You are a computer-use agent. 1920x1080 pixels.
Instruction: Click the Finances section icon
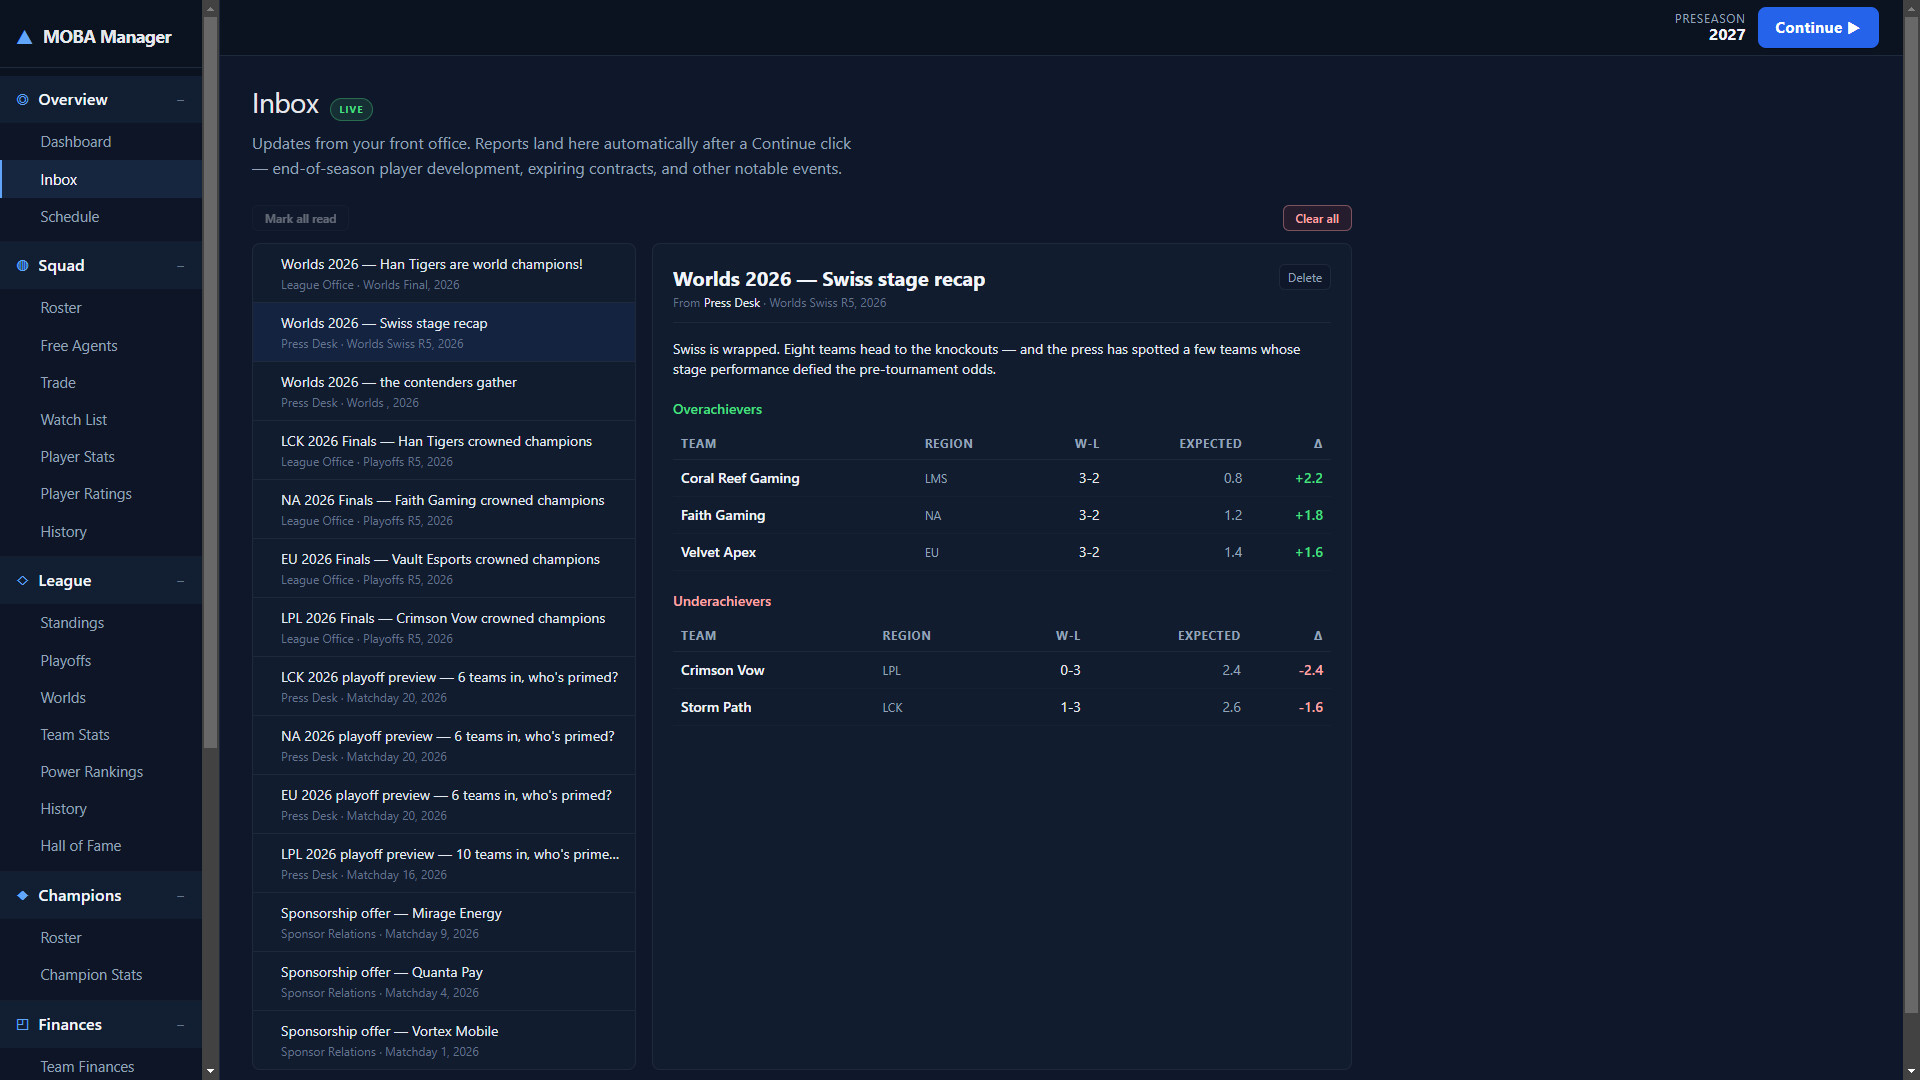22,1025
